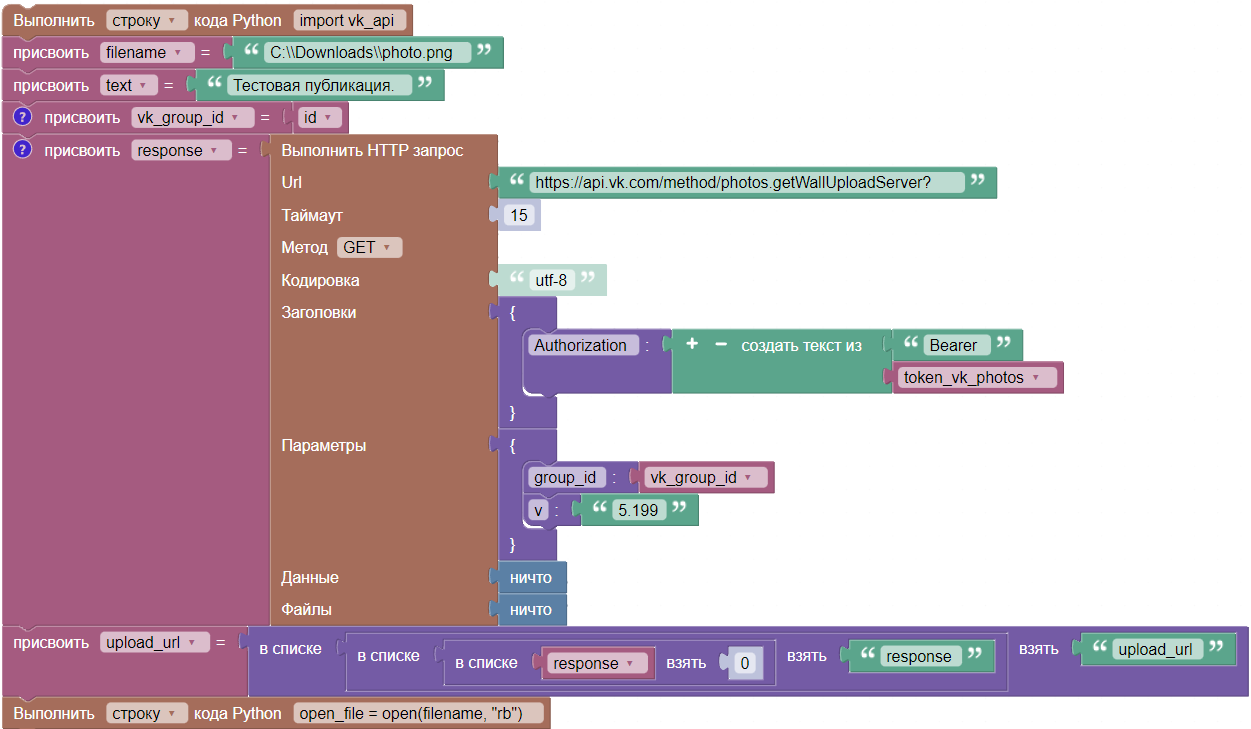The image size is (1251, 729).
Task: Click the Таймаут label
Action: [312, 216]
